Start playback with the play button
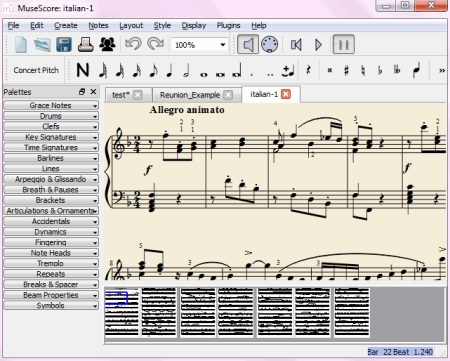The height and width of the screenshot is (361, 450). (x=318, y=44)
